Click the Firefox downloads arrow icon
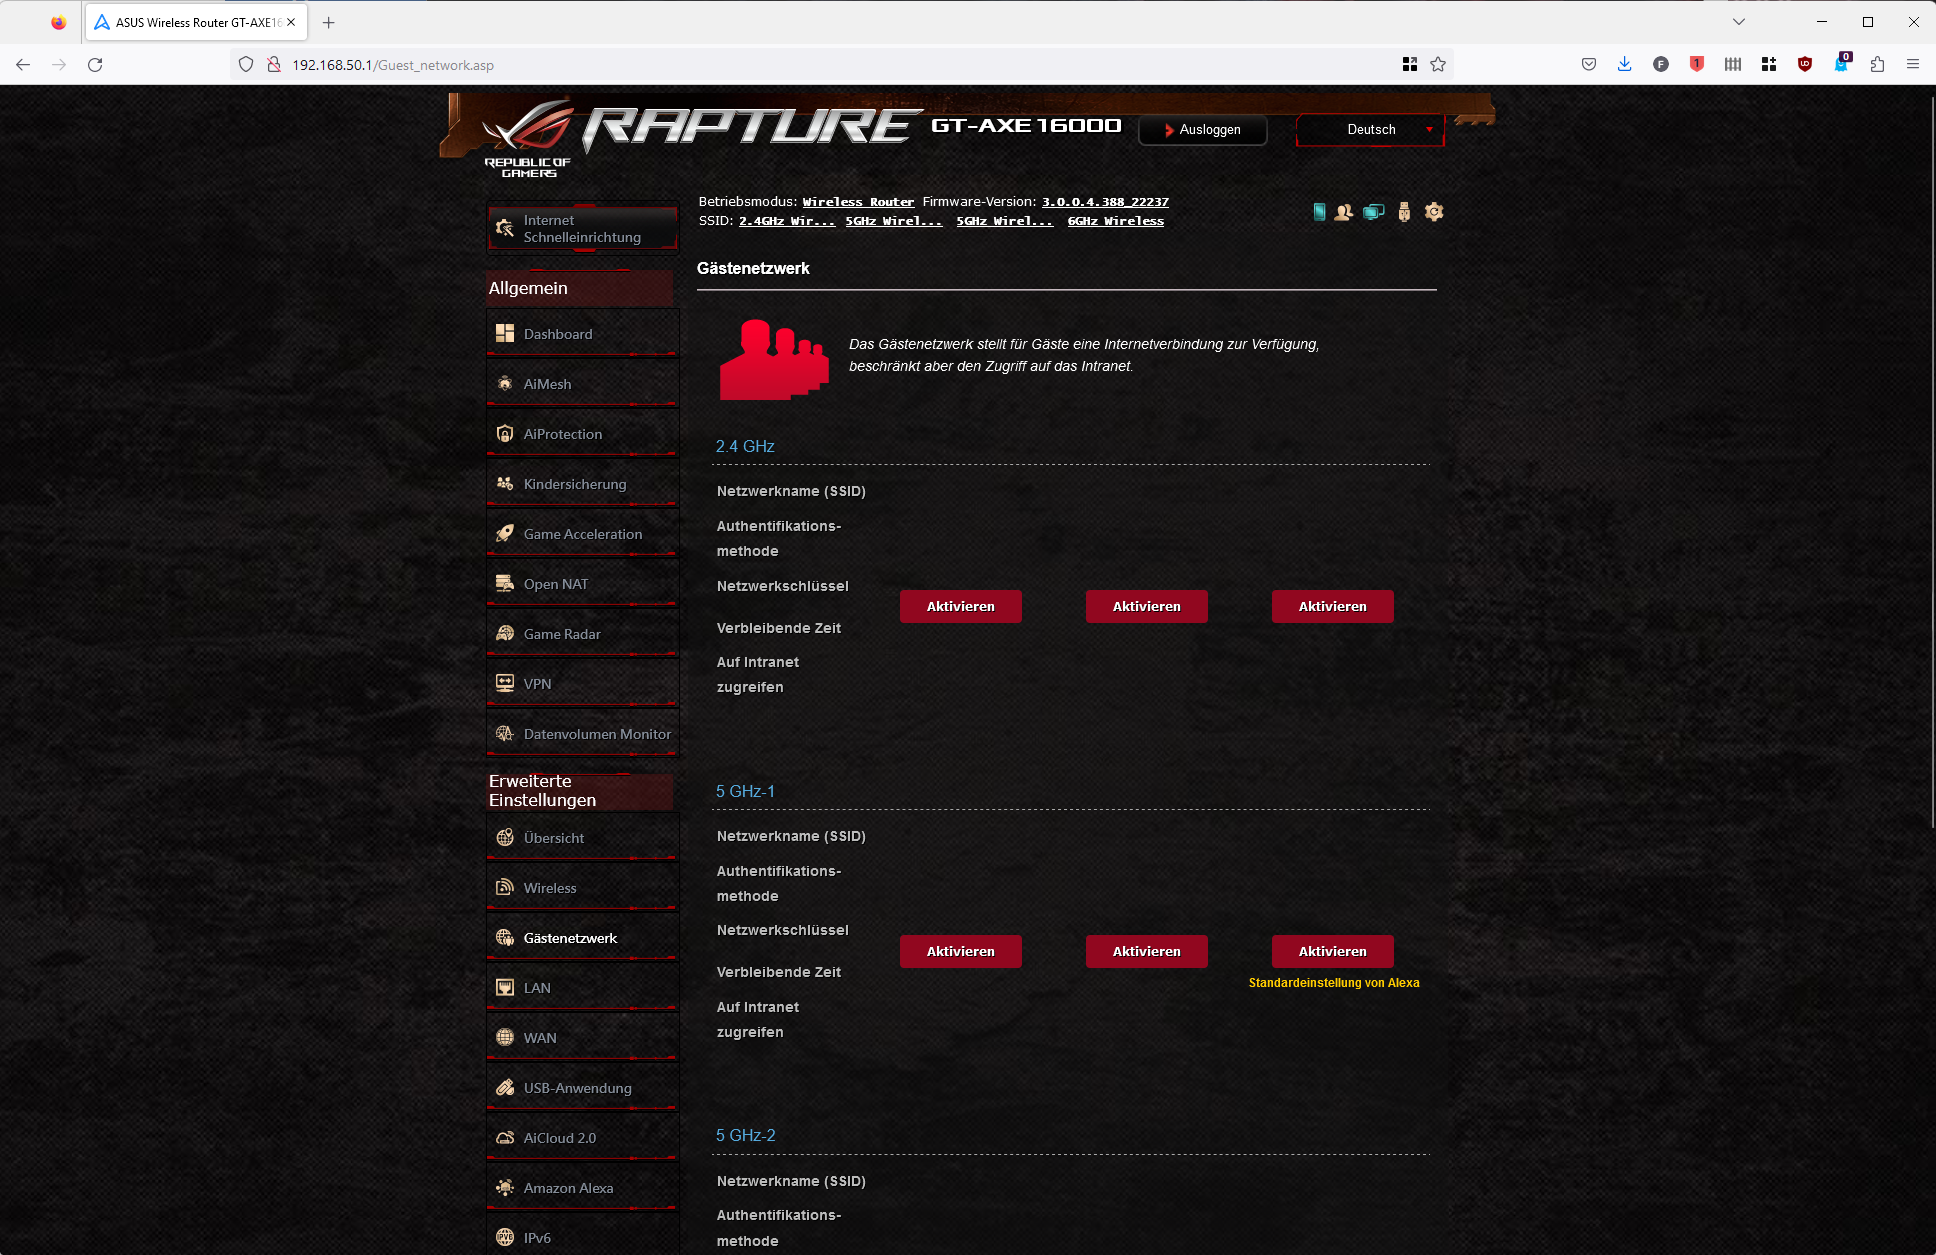The height and width of the screenshot is (1255, 1936). coord(1624,65)
